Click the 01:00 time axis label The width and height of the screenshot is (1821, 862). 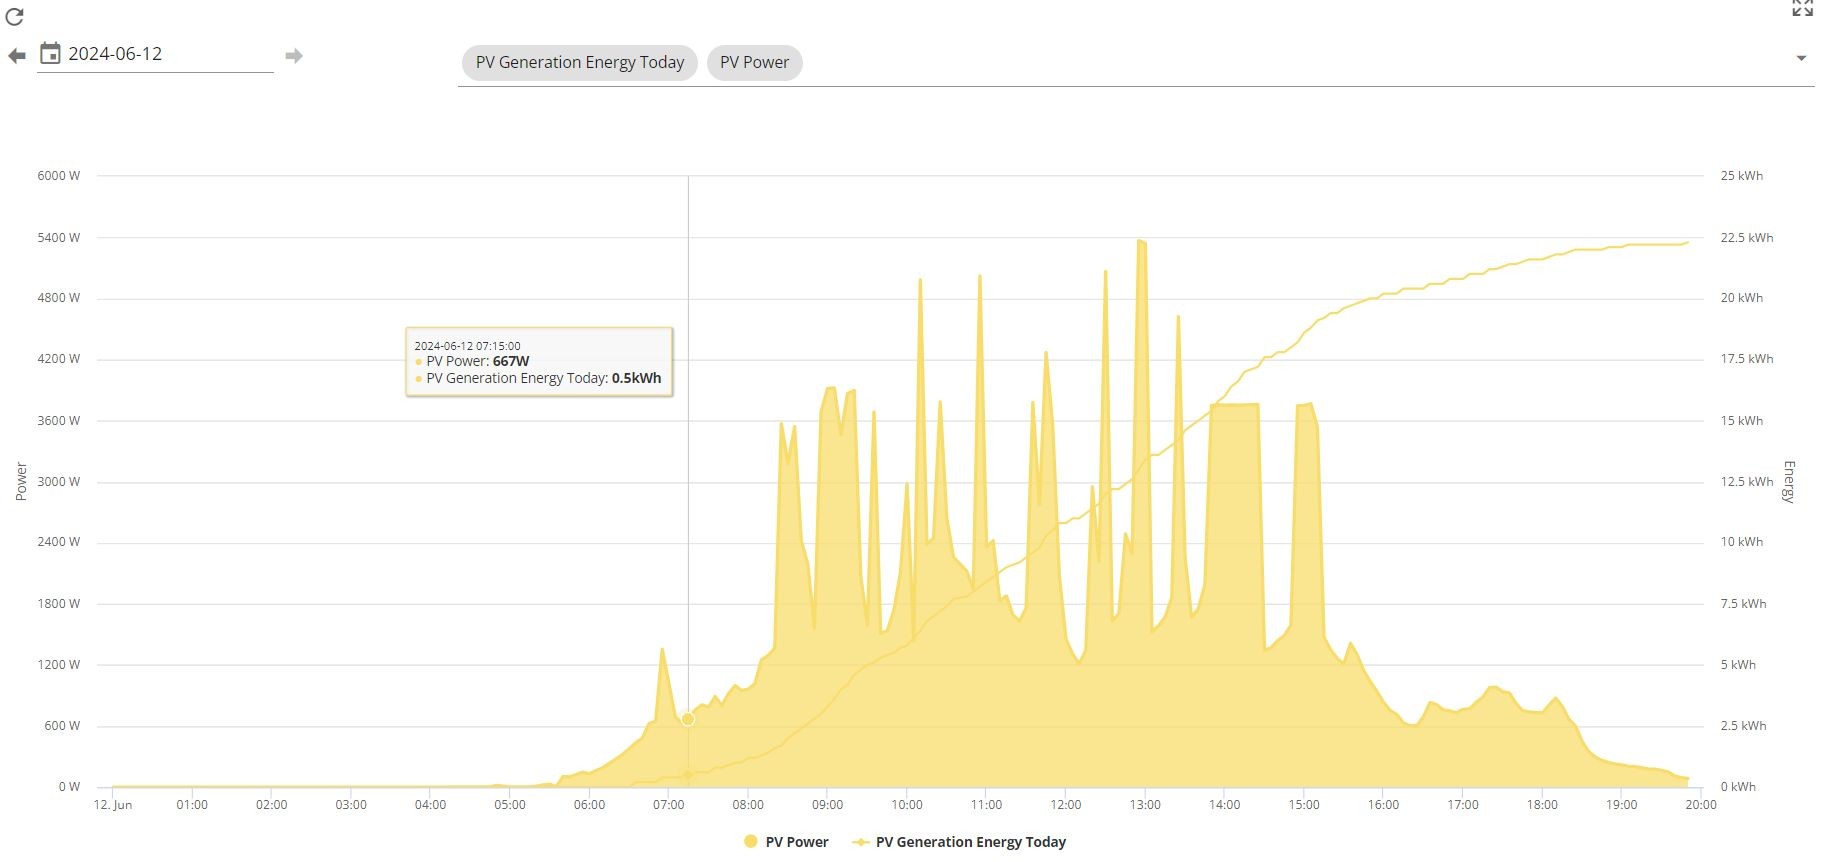tap(192, 805)
